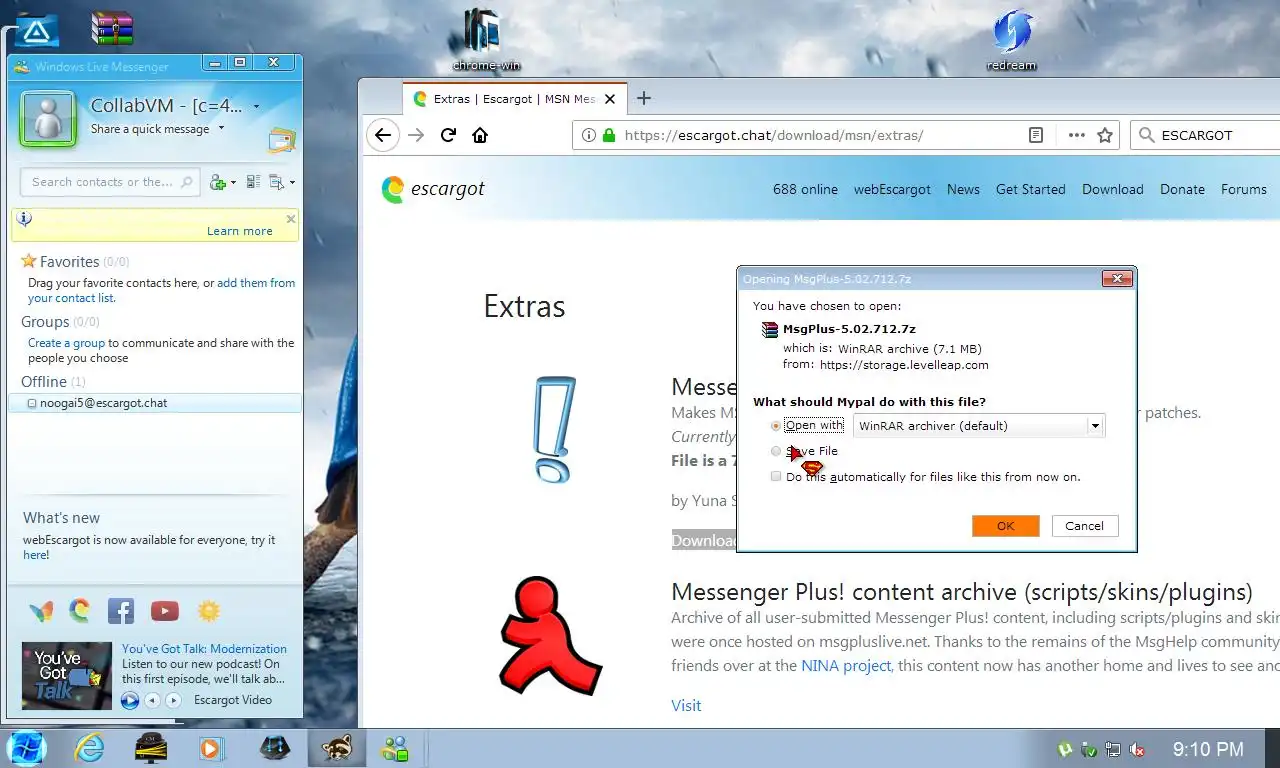Screen dimensions: 1280x768
Task: Bookmark this page with star icon
Action: [x=1105, y=135]
